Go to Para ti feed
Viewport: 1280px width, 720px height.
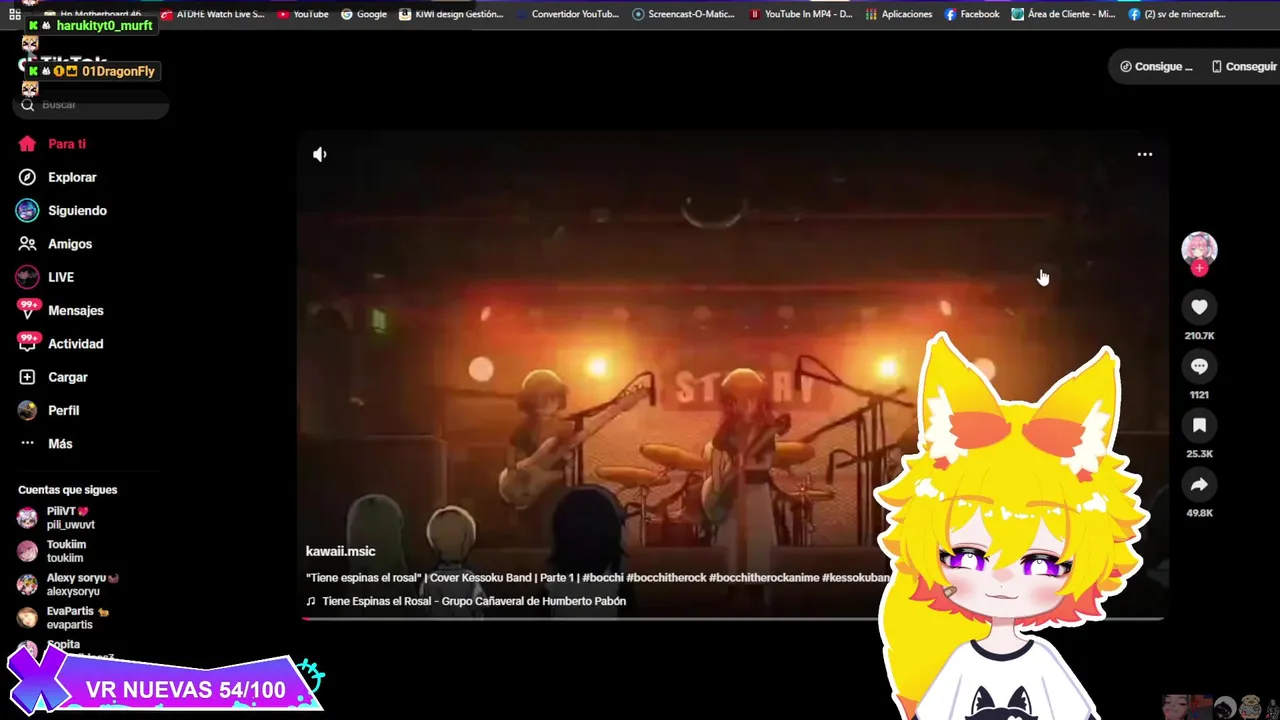[53, 144]
